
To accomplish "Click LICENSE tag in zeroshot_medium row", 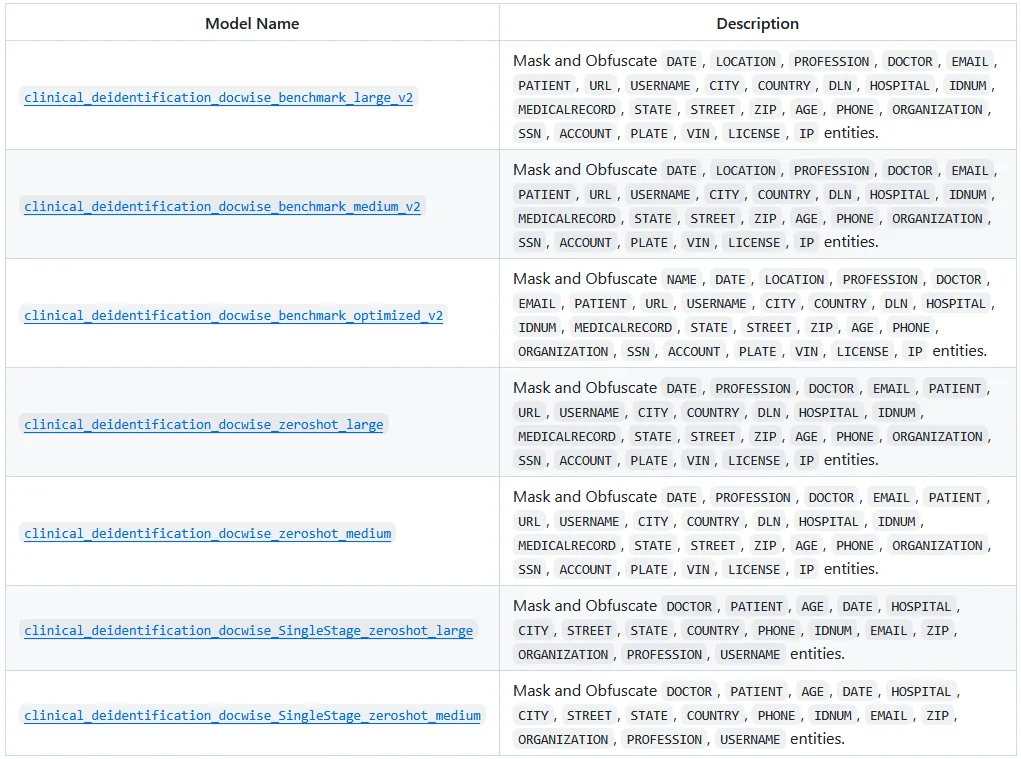I will pos(753,570).
